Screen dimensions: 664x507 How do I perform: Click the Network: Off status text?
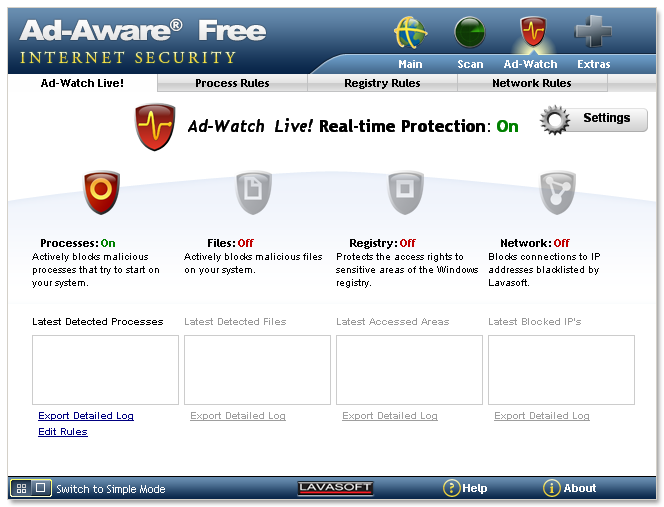[x=535, y=243]
